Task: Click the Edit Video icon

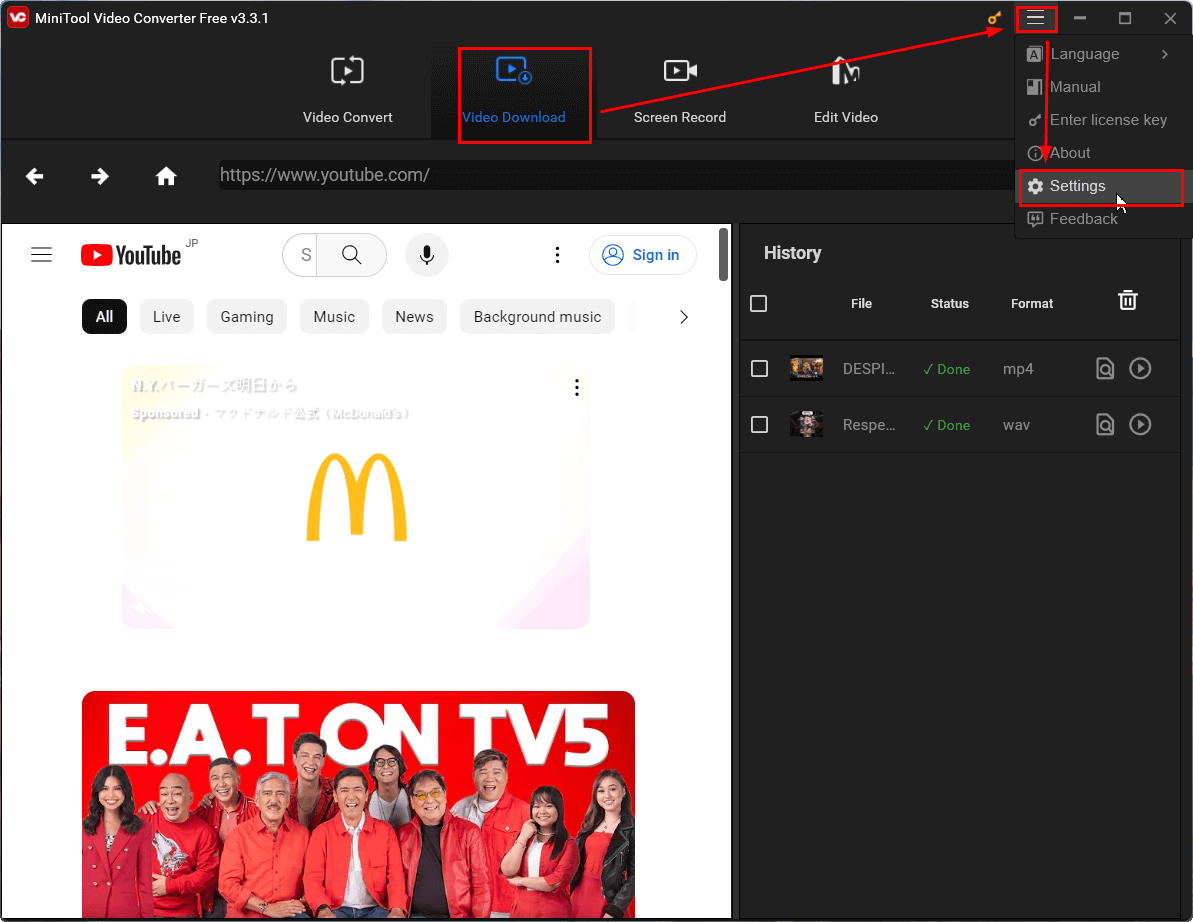Action: click(x=845, y=72)
